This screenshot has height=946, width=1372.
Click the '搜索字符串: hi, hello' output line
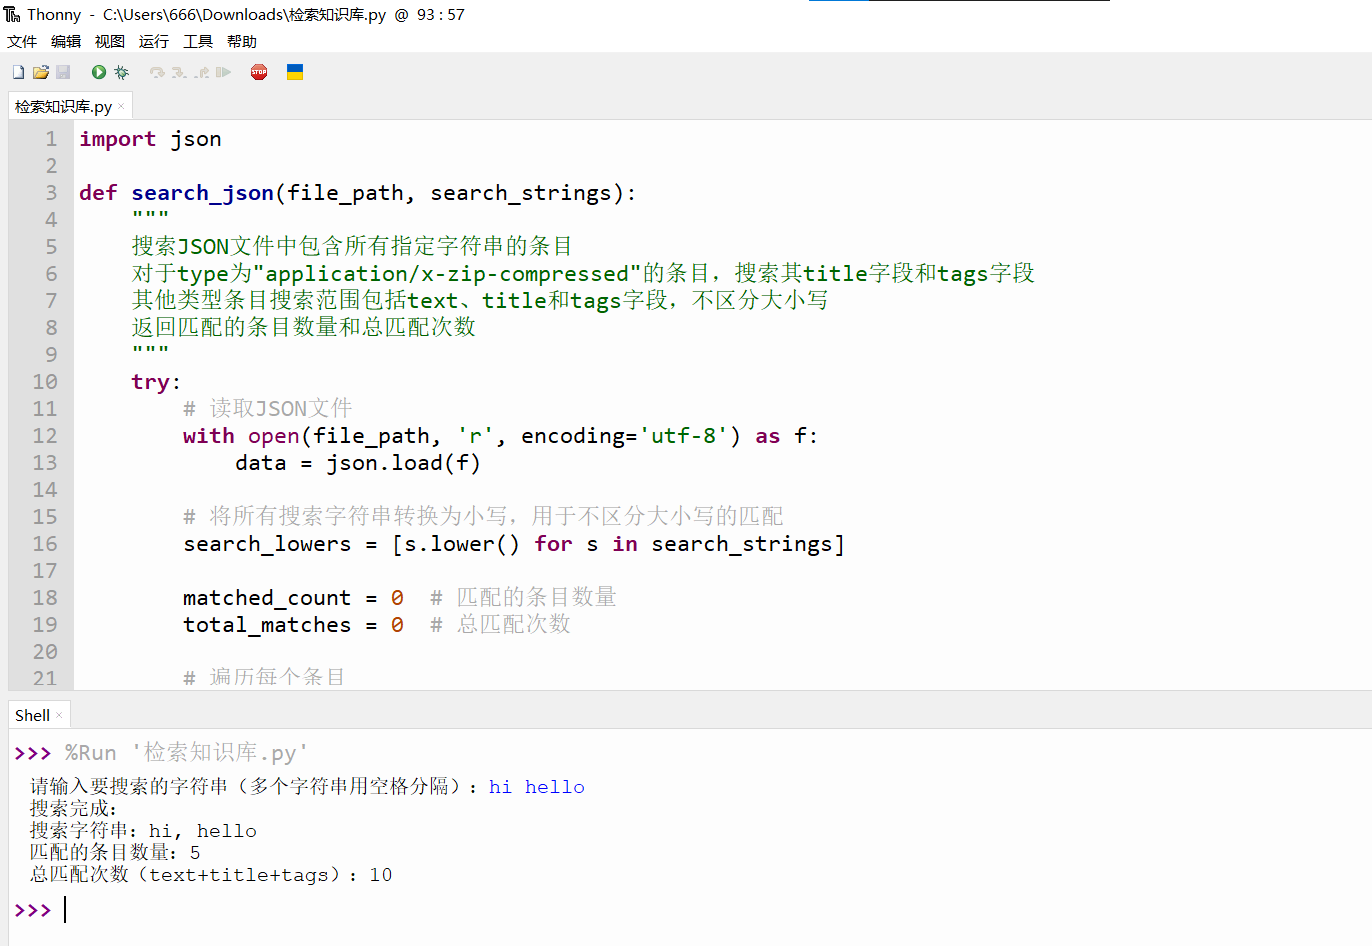[143, 831]
